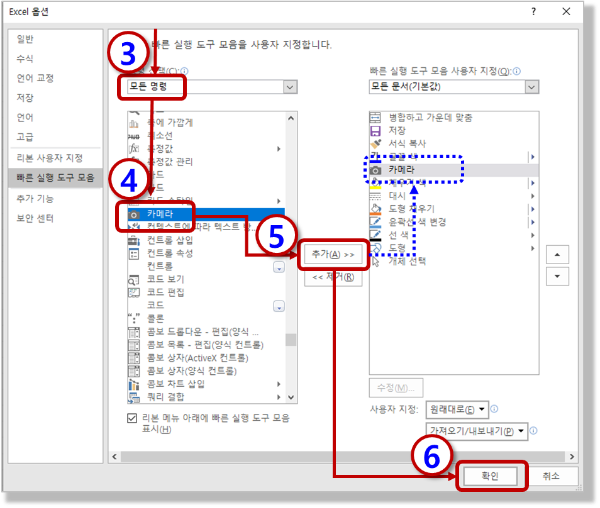
Task: Click the command list scroll up arrow
Action: pyautogui.click(x=291, y=118)
